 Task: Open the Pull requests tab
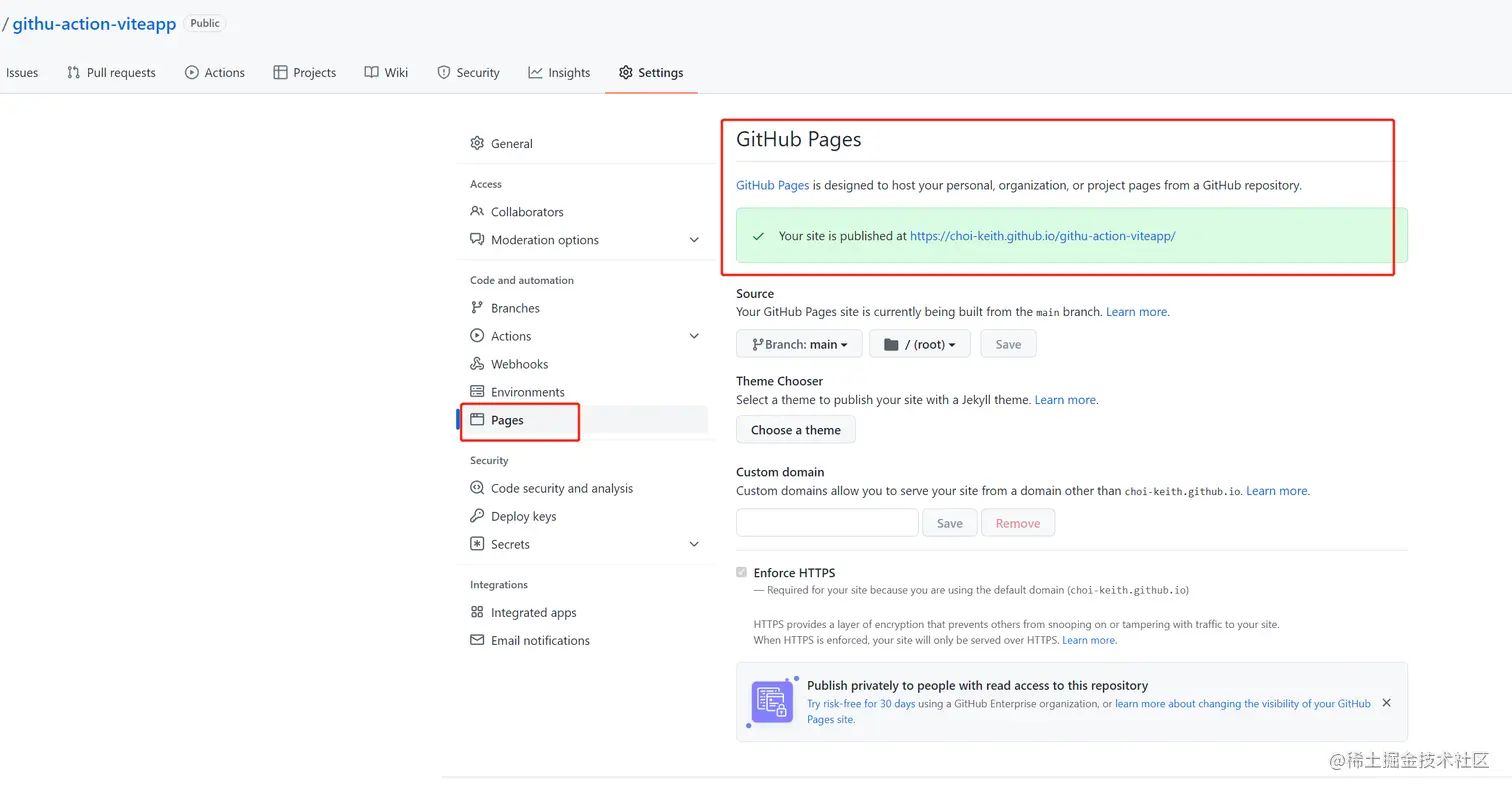(111, 72)
